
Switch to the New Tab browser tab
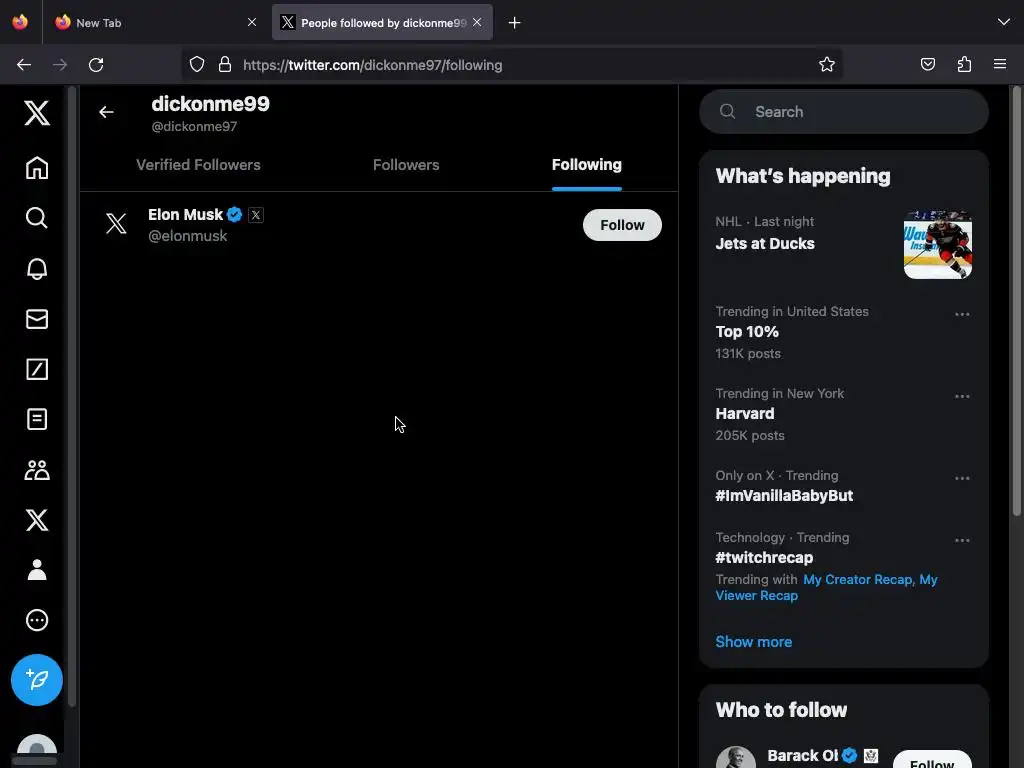pos(153,23)
